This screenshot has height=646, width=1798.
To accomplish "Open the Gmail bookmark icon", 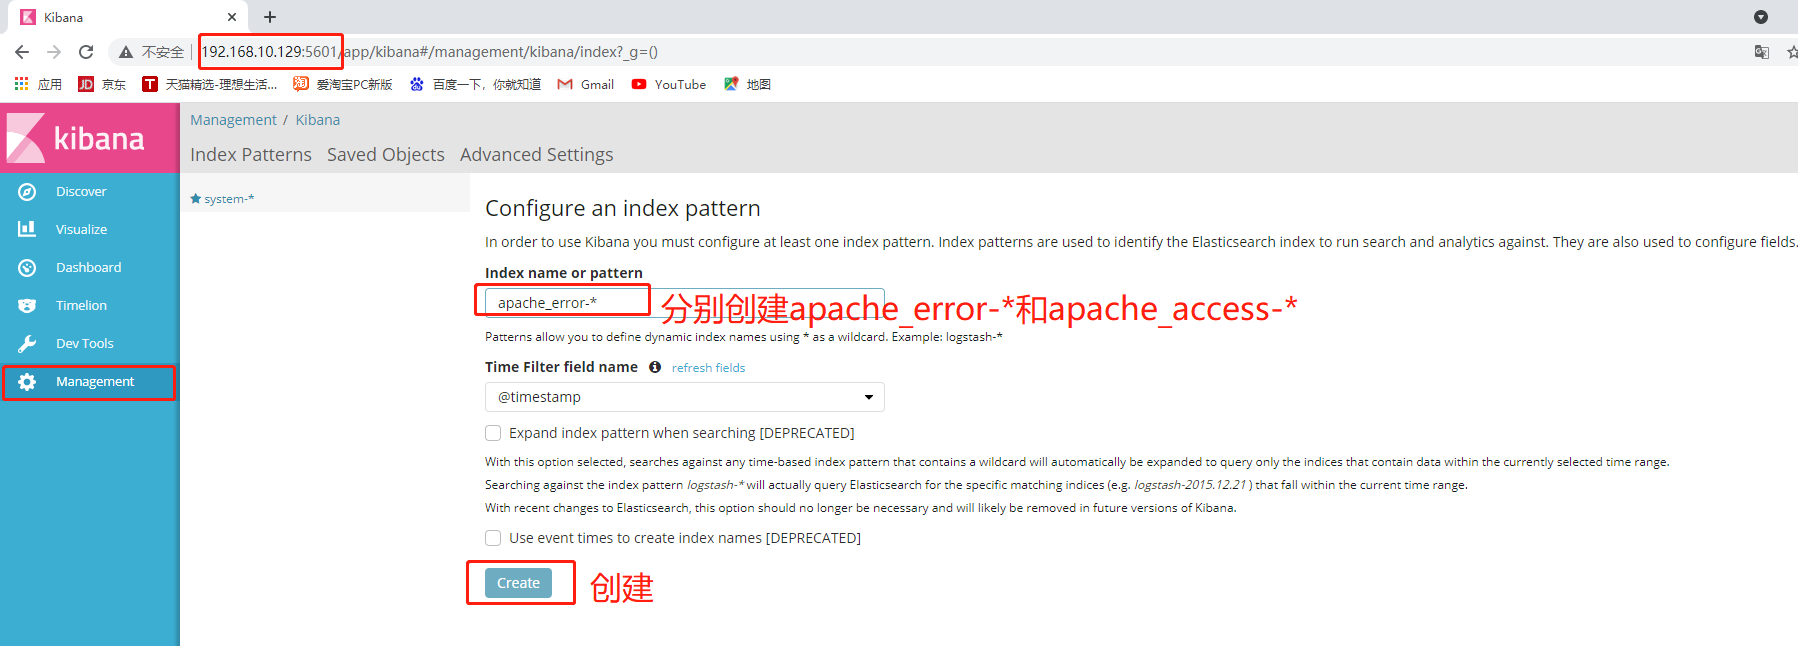I will click(565, 84).
